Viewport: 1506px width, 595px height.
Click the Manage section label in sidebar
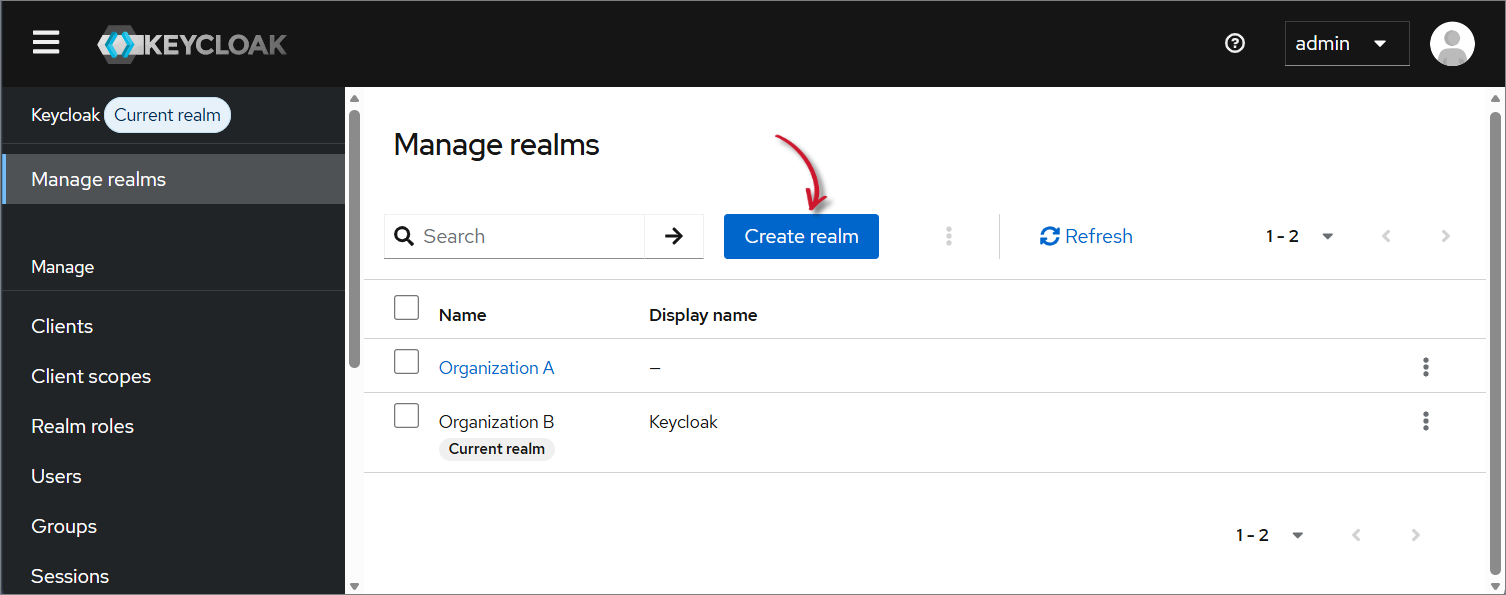[62, 267]
